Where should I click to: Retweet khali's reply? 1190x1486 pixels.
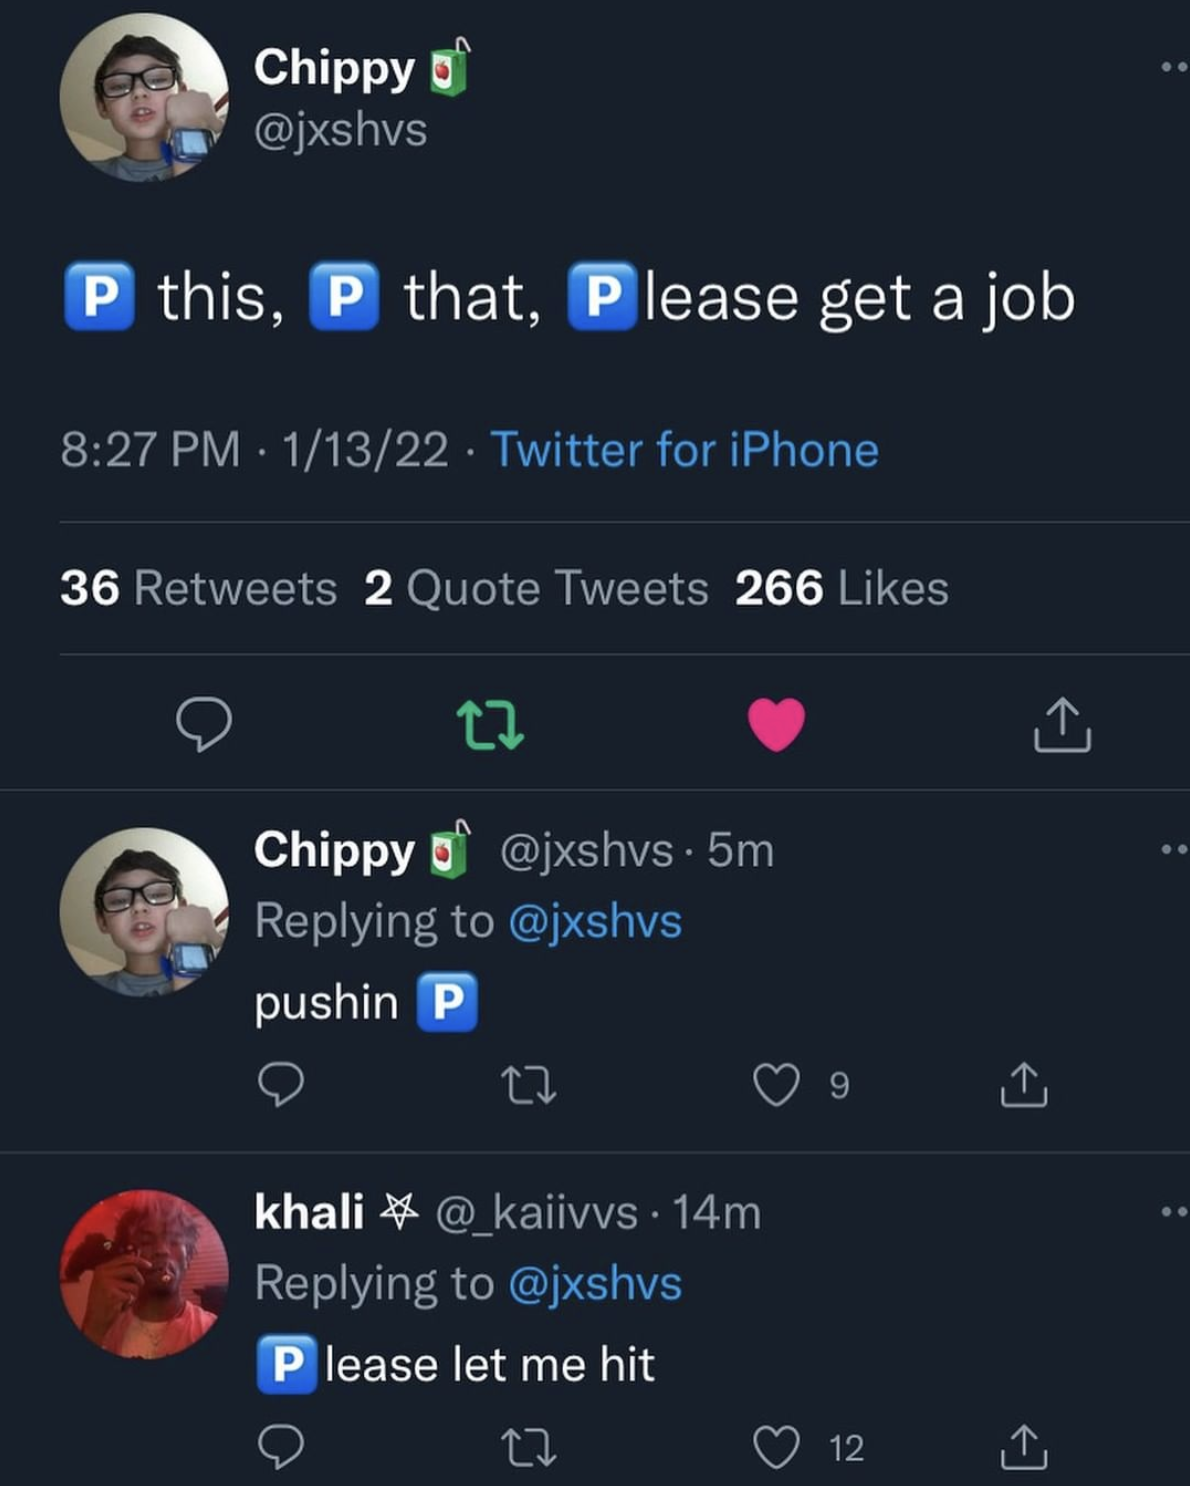(529, 1447)
